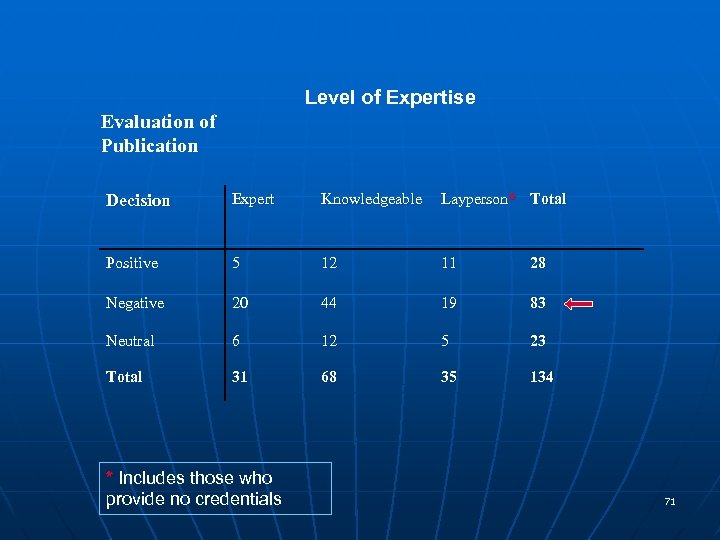Viewport: 720px width, 540px height.
Task: Click the 'Evaluation of Publication' heading
Action: click(x=158, y=134)
